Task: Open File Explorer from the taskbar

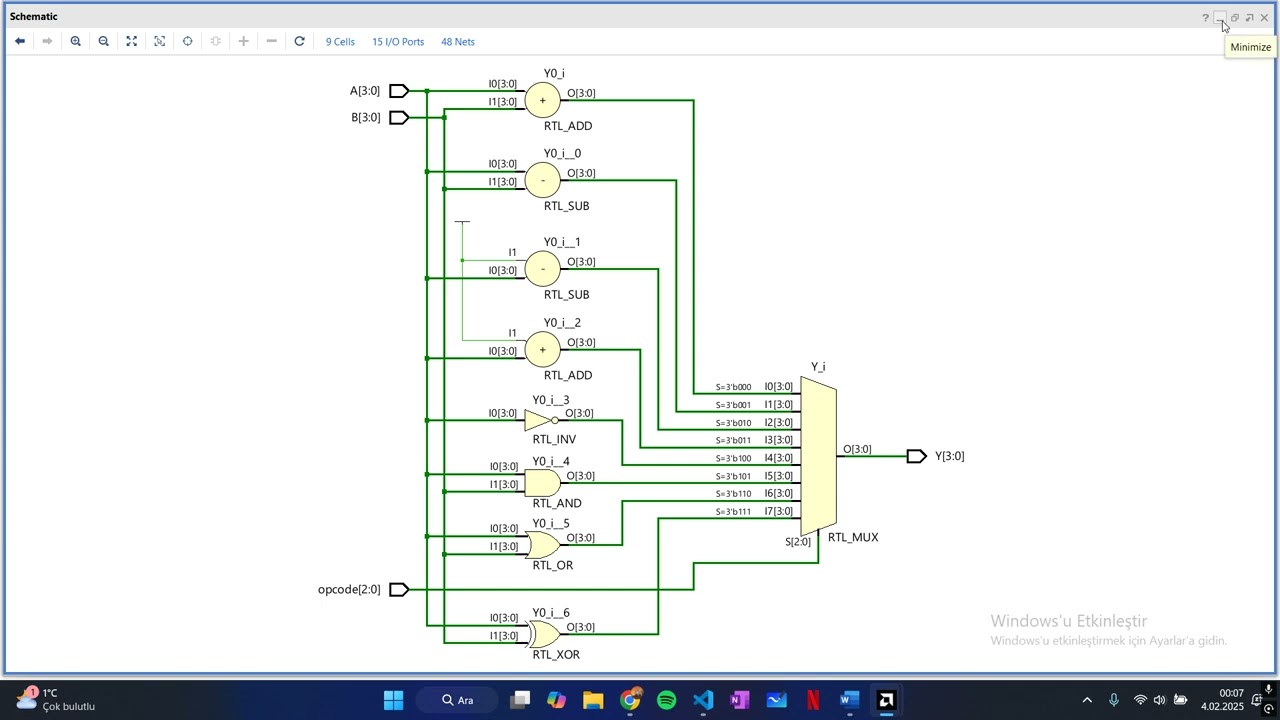Action: click(x=593, y=700)
